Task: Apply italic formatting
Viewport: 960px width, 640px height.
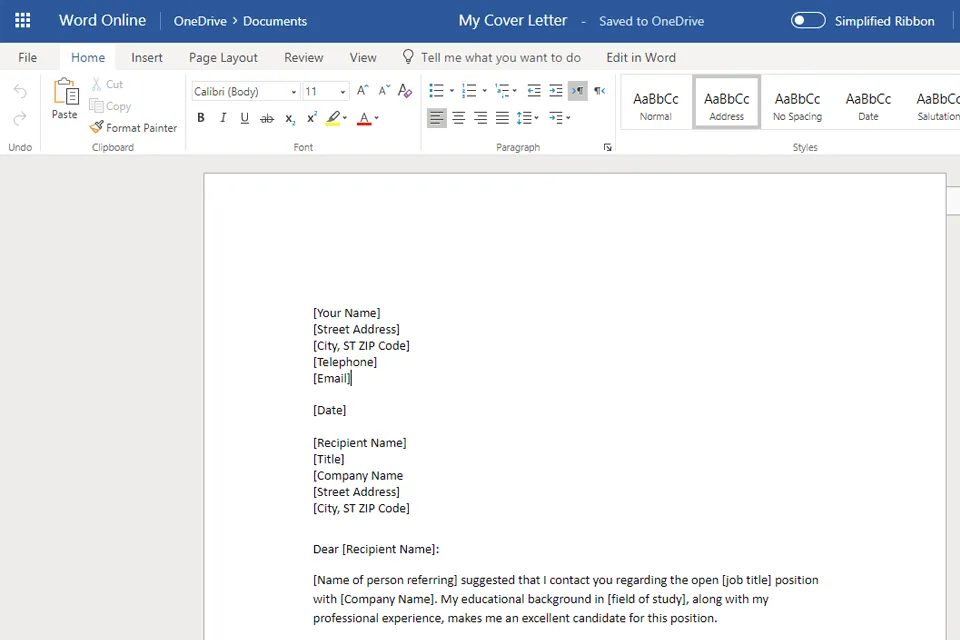Action: pyautogui.click(x=223, y=118)
